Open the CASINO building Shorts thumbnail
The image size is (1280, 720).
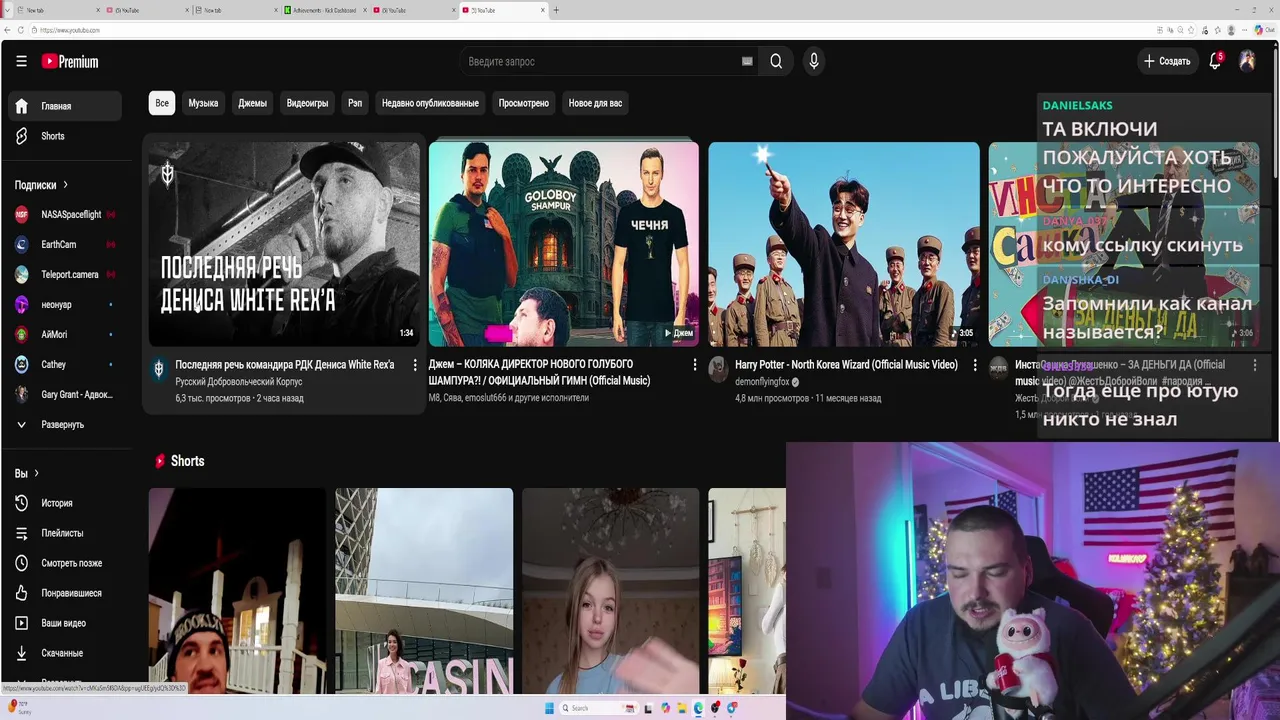tap(424, 591)
